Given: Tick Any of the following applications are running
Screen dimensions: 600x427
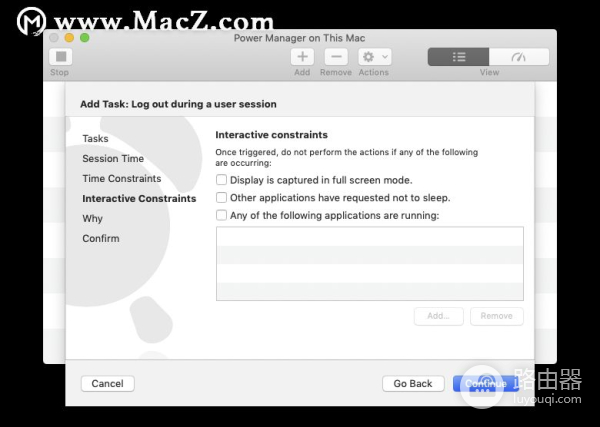Looking at the screenshot, I should [221, 215].
